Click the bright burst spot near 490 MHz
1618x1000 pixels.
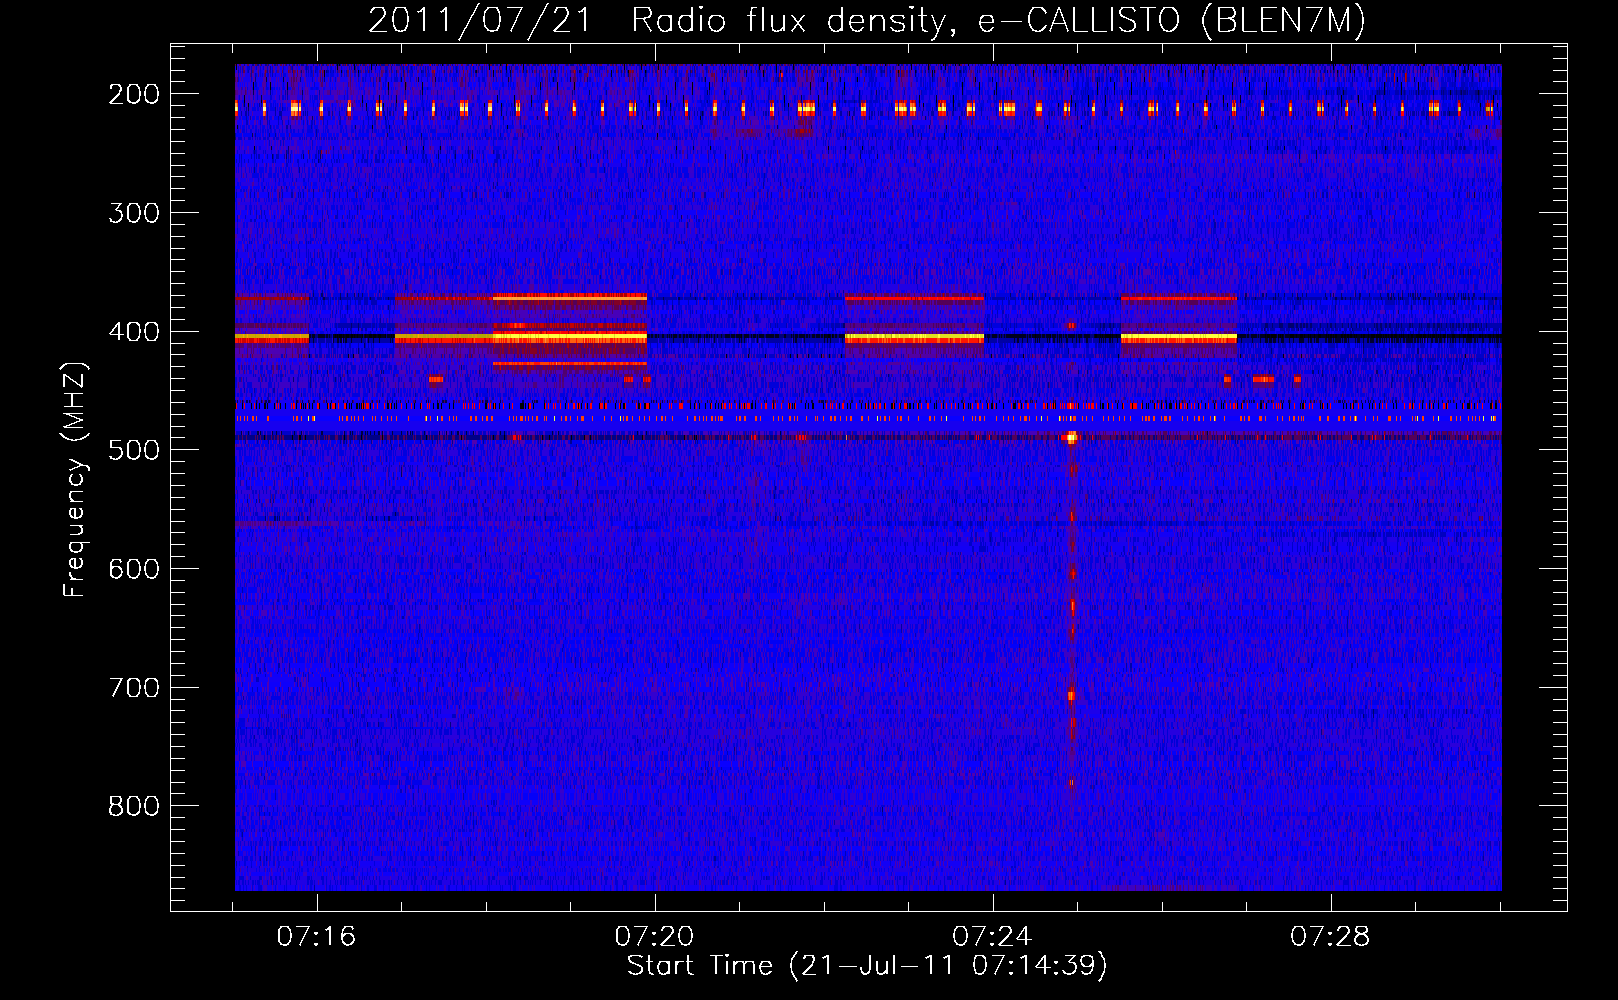[1071, 437]
